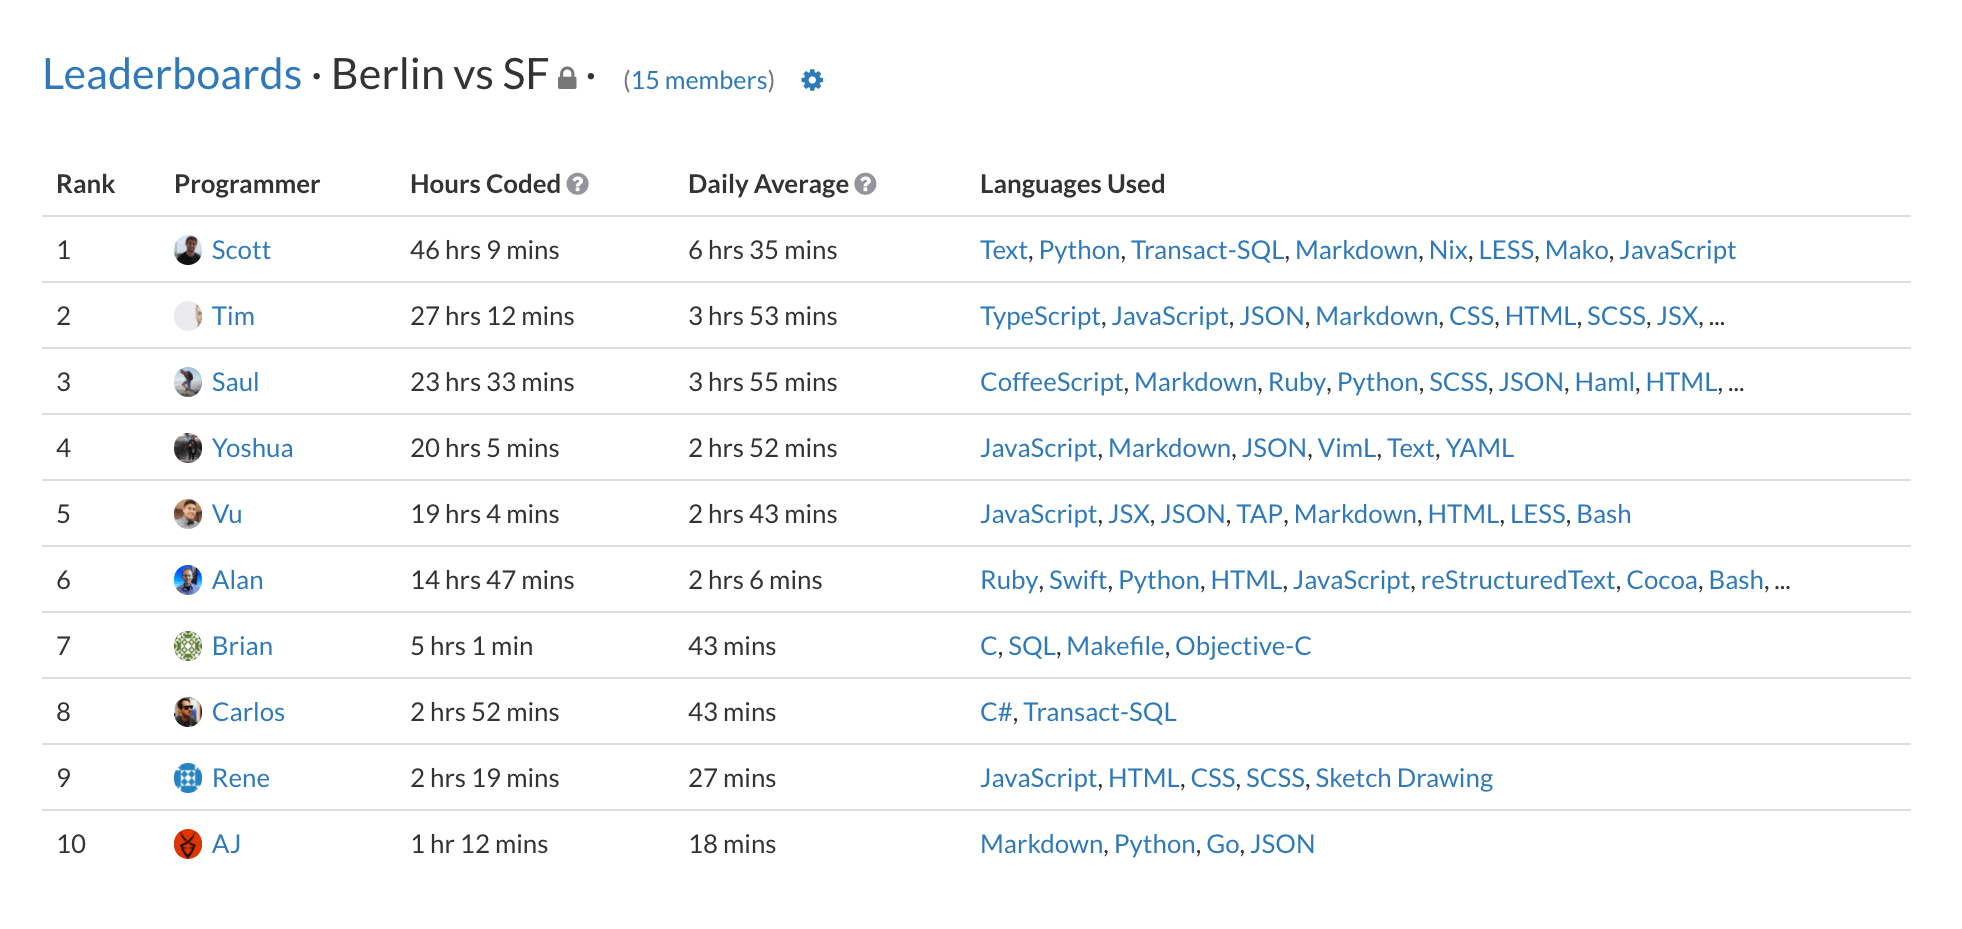The width and height of the screenshot is (1962, 929).
Task: Open Tim's profile name link
Action: (x=233, y=316)
